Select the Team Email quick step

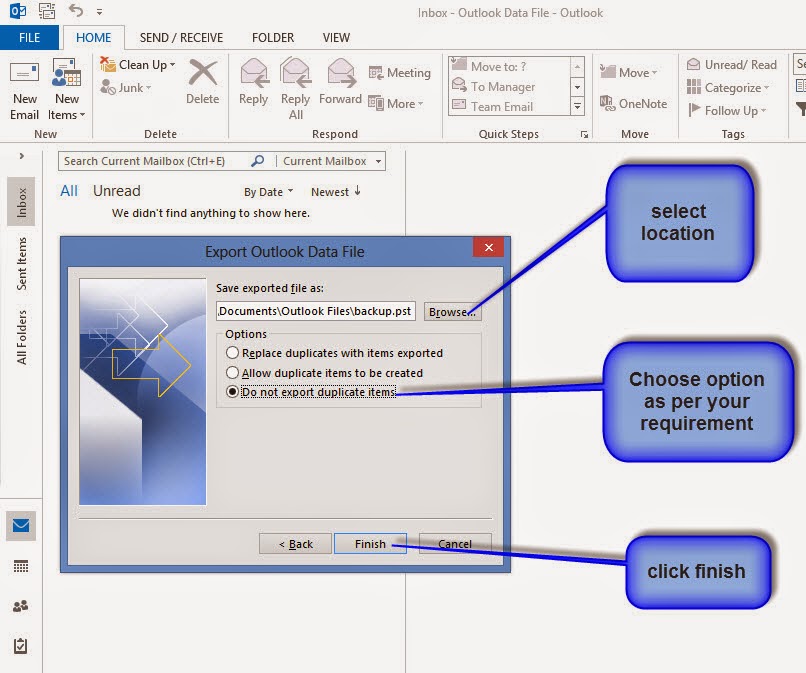pyautogui.click(x=509, y=106)
